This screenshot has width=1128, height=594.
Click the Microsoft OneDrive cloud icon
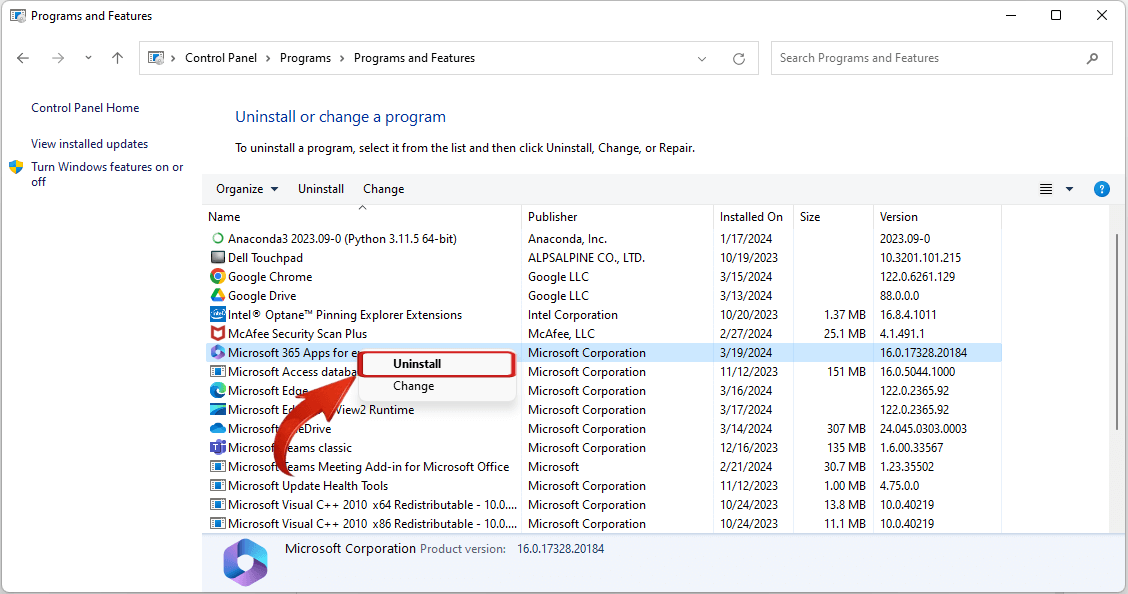pos(217,428)
